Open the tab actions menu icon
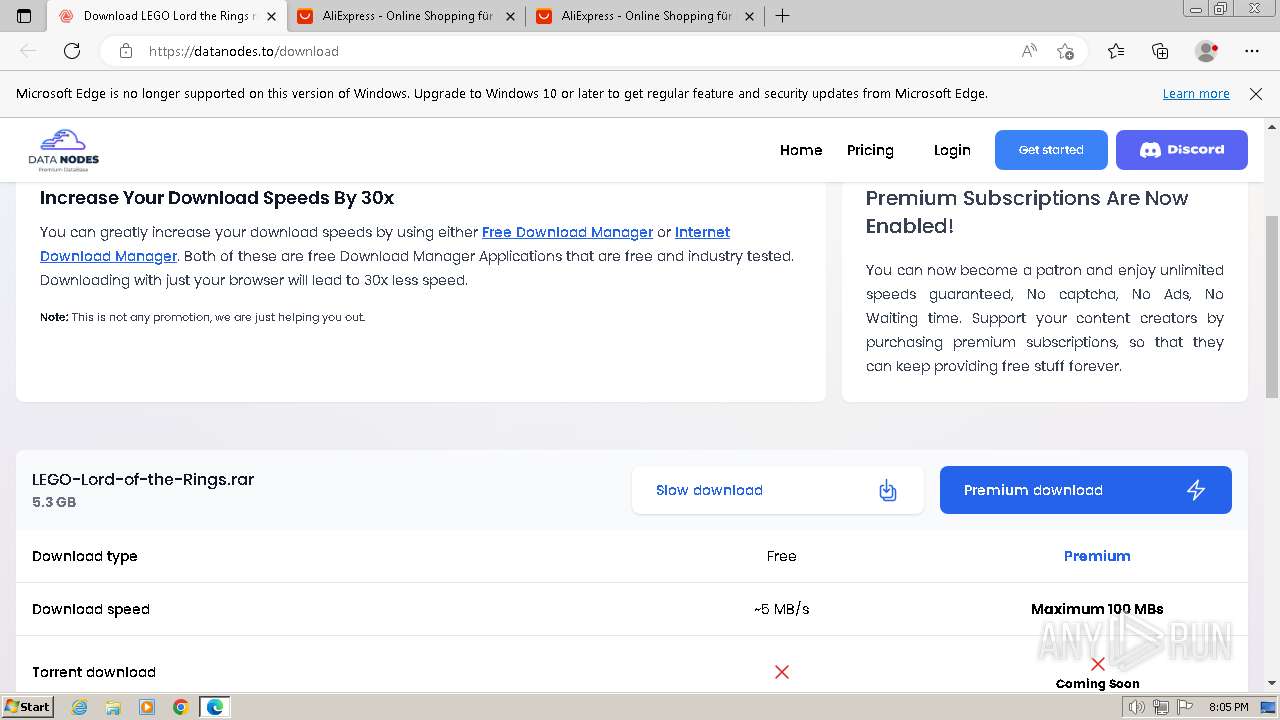1280x720 pixels. (24, 16)
